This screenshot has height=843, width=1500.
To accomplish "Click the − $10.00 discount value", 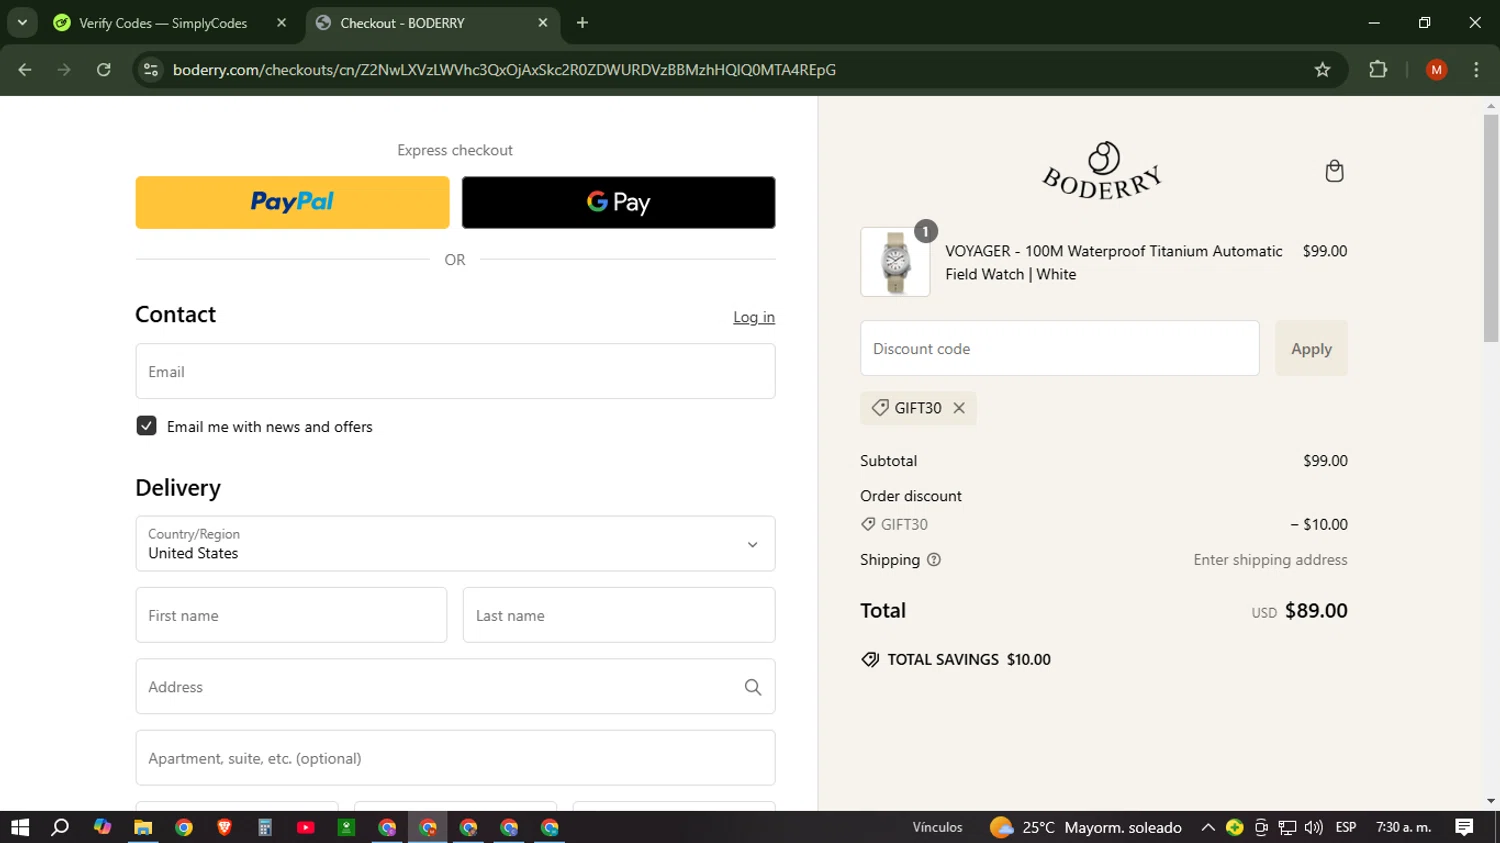I will click(x=1319, y=524).
